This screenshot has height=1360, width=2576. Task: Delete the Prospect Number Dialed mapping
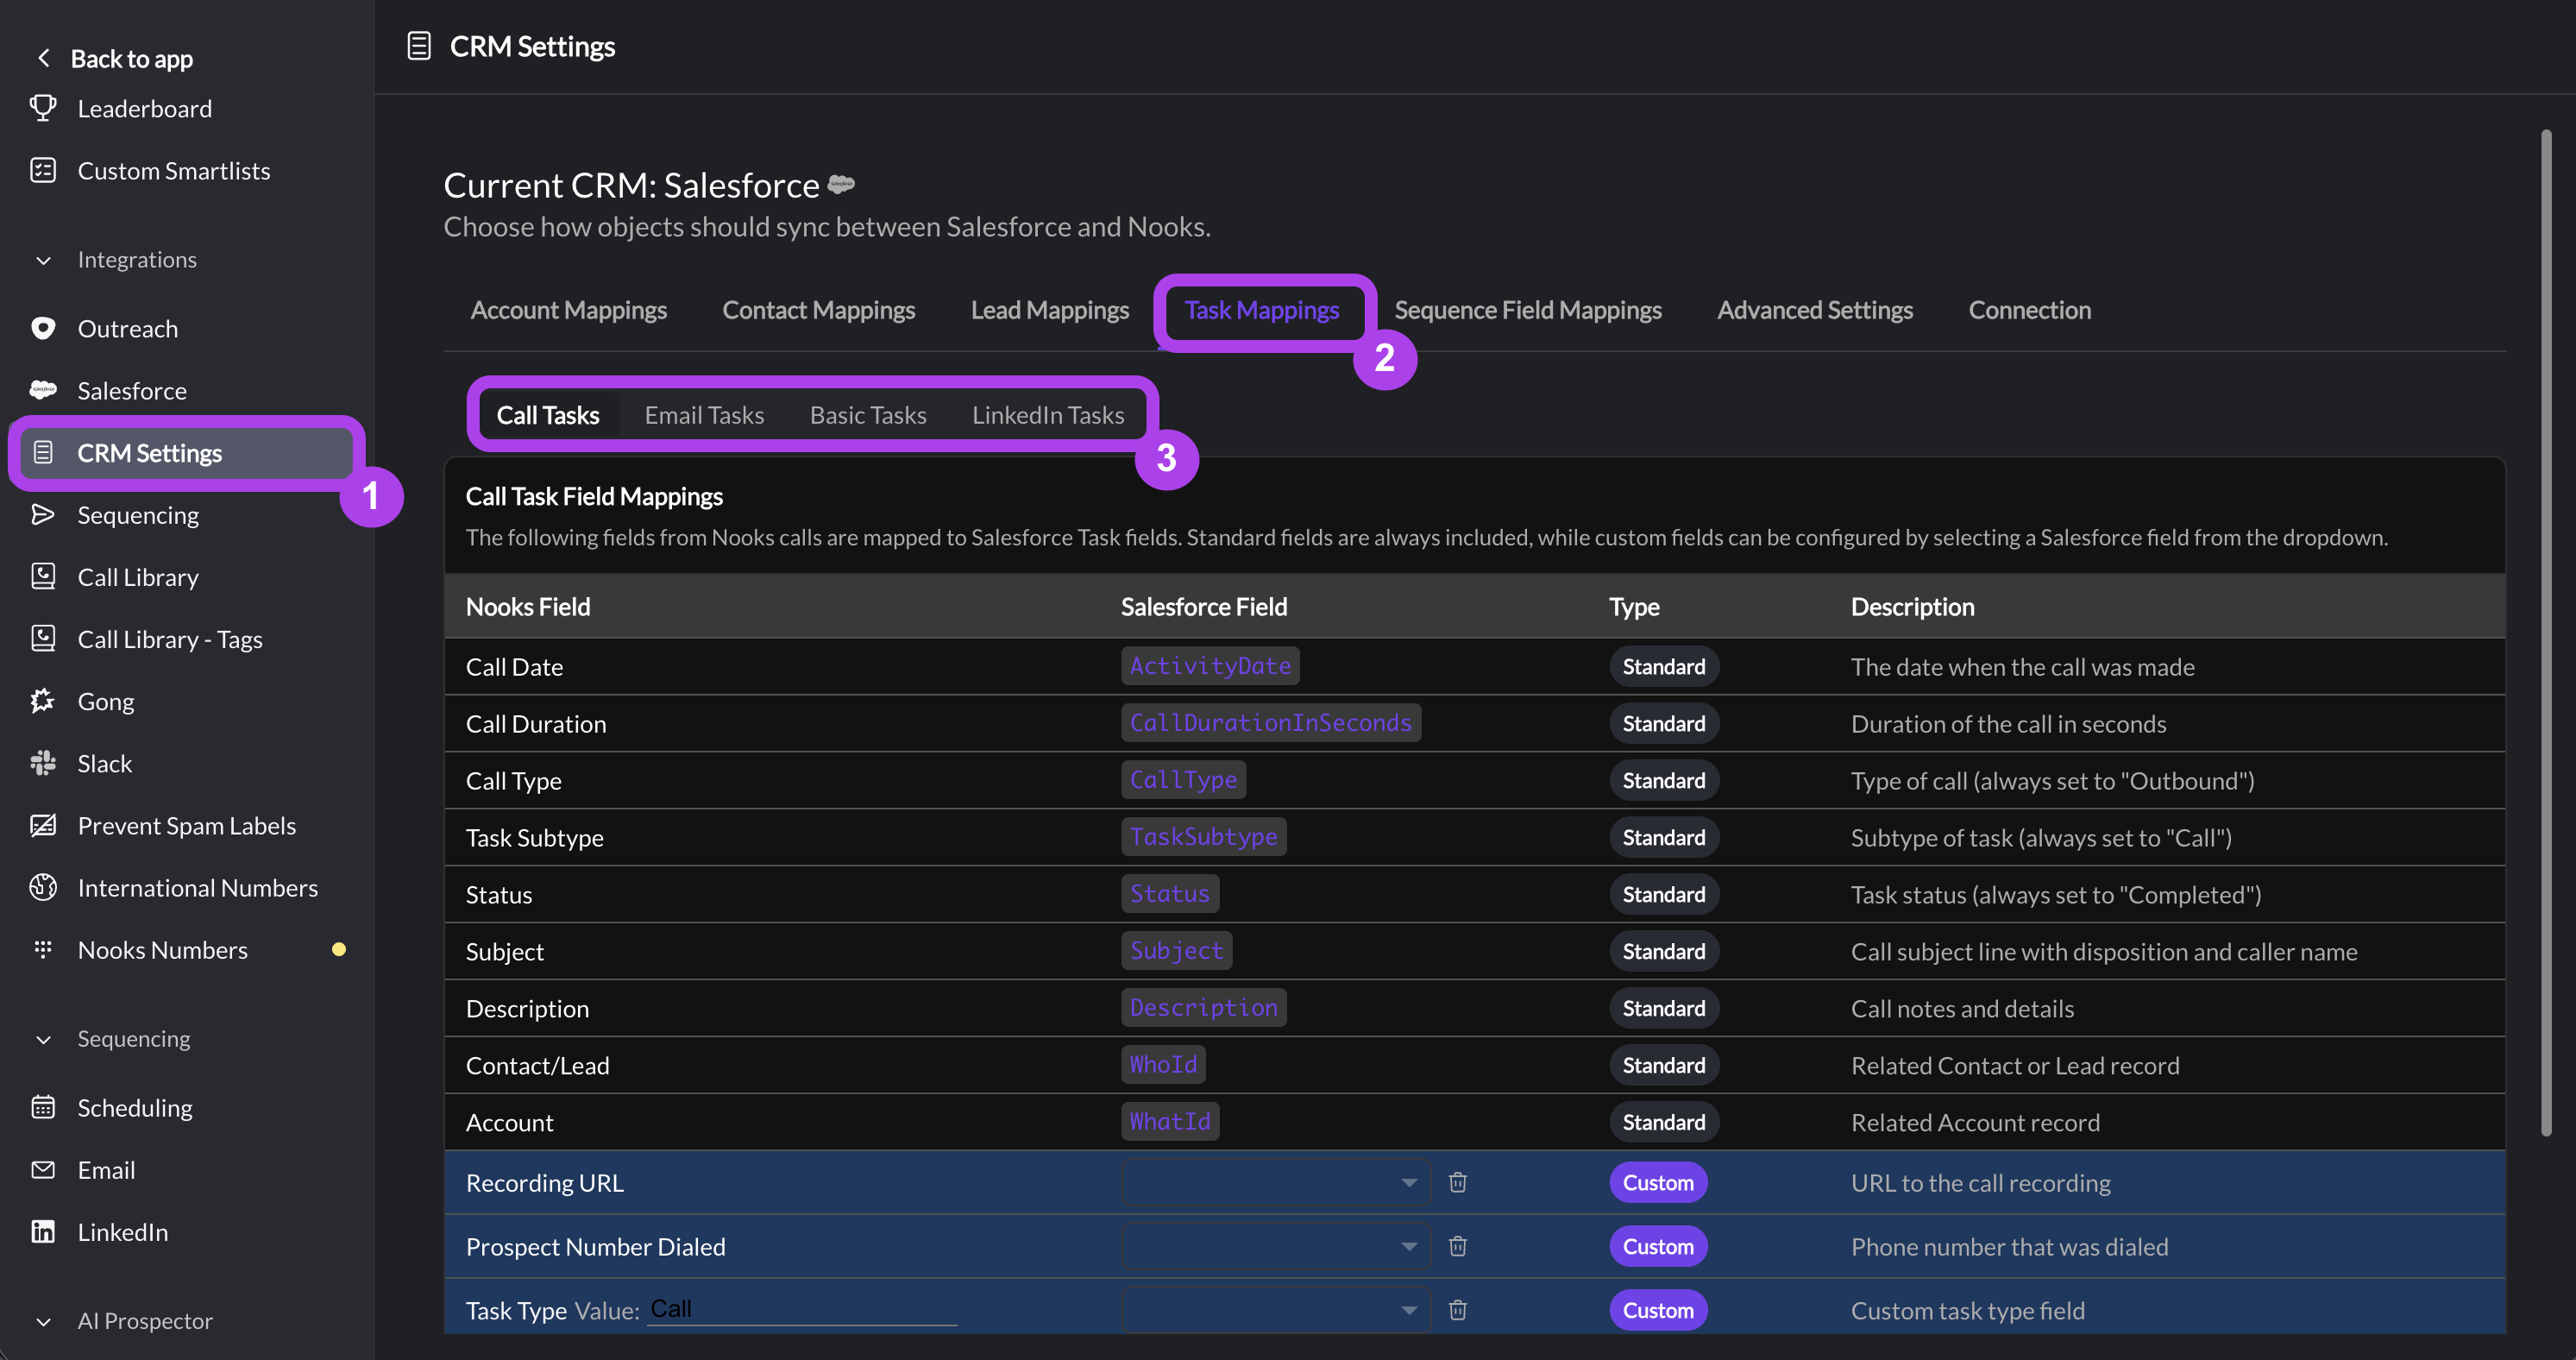[x=1458, y=1246]
